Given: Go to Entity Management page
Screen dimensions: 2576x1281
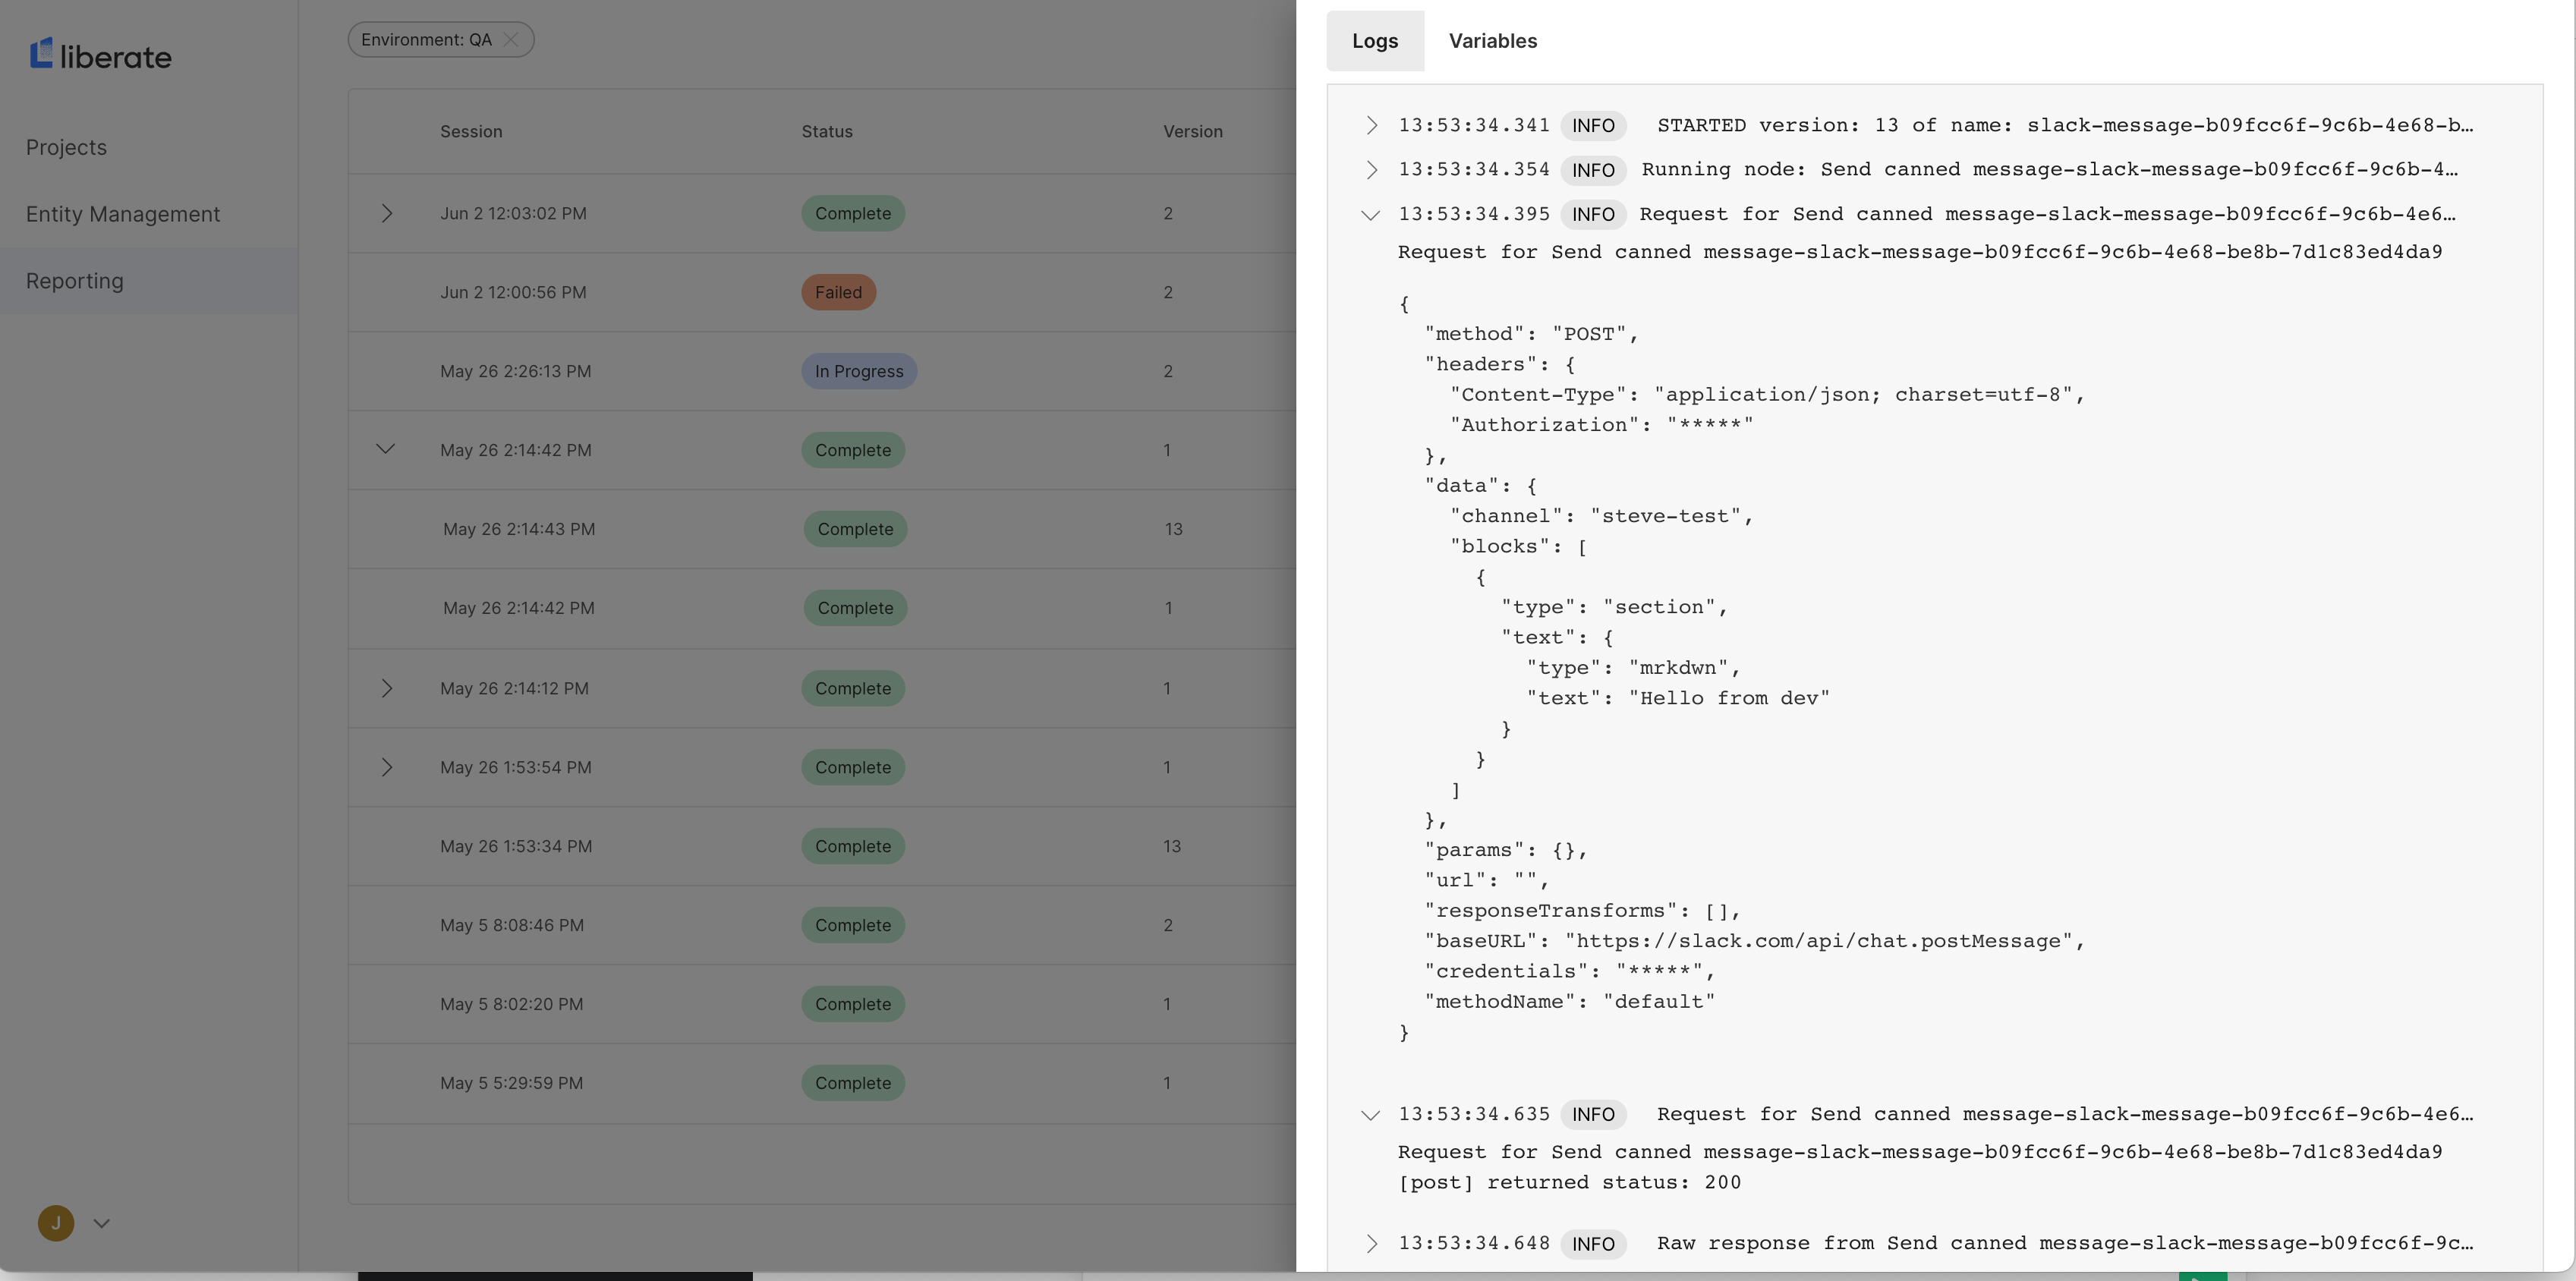Looking at the screenshot, I should (123, 214).
